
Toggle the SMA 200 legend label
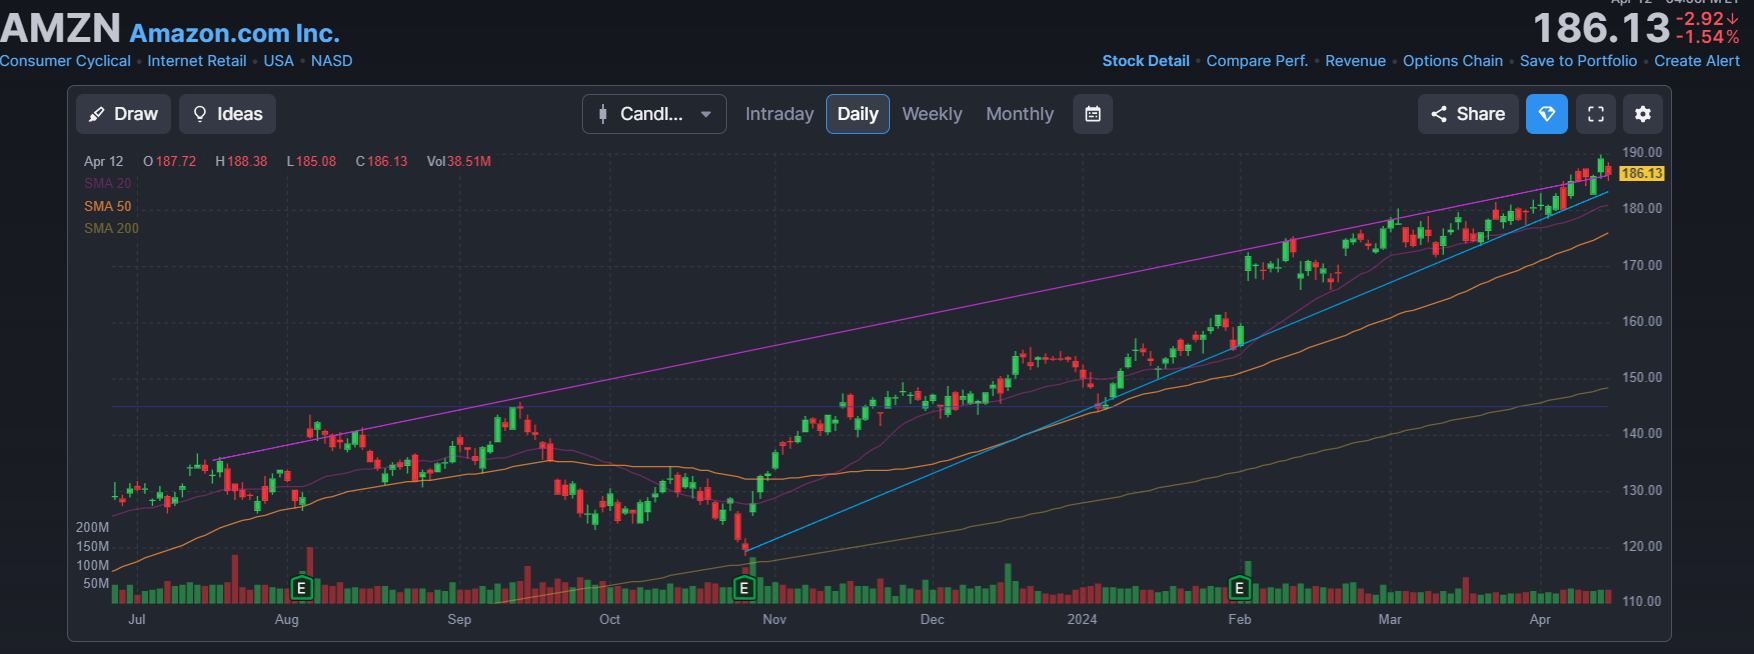[111, 228]
